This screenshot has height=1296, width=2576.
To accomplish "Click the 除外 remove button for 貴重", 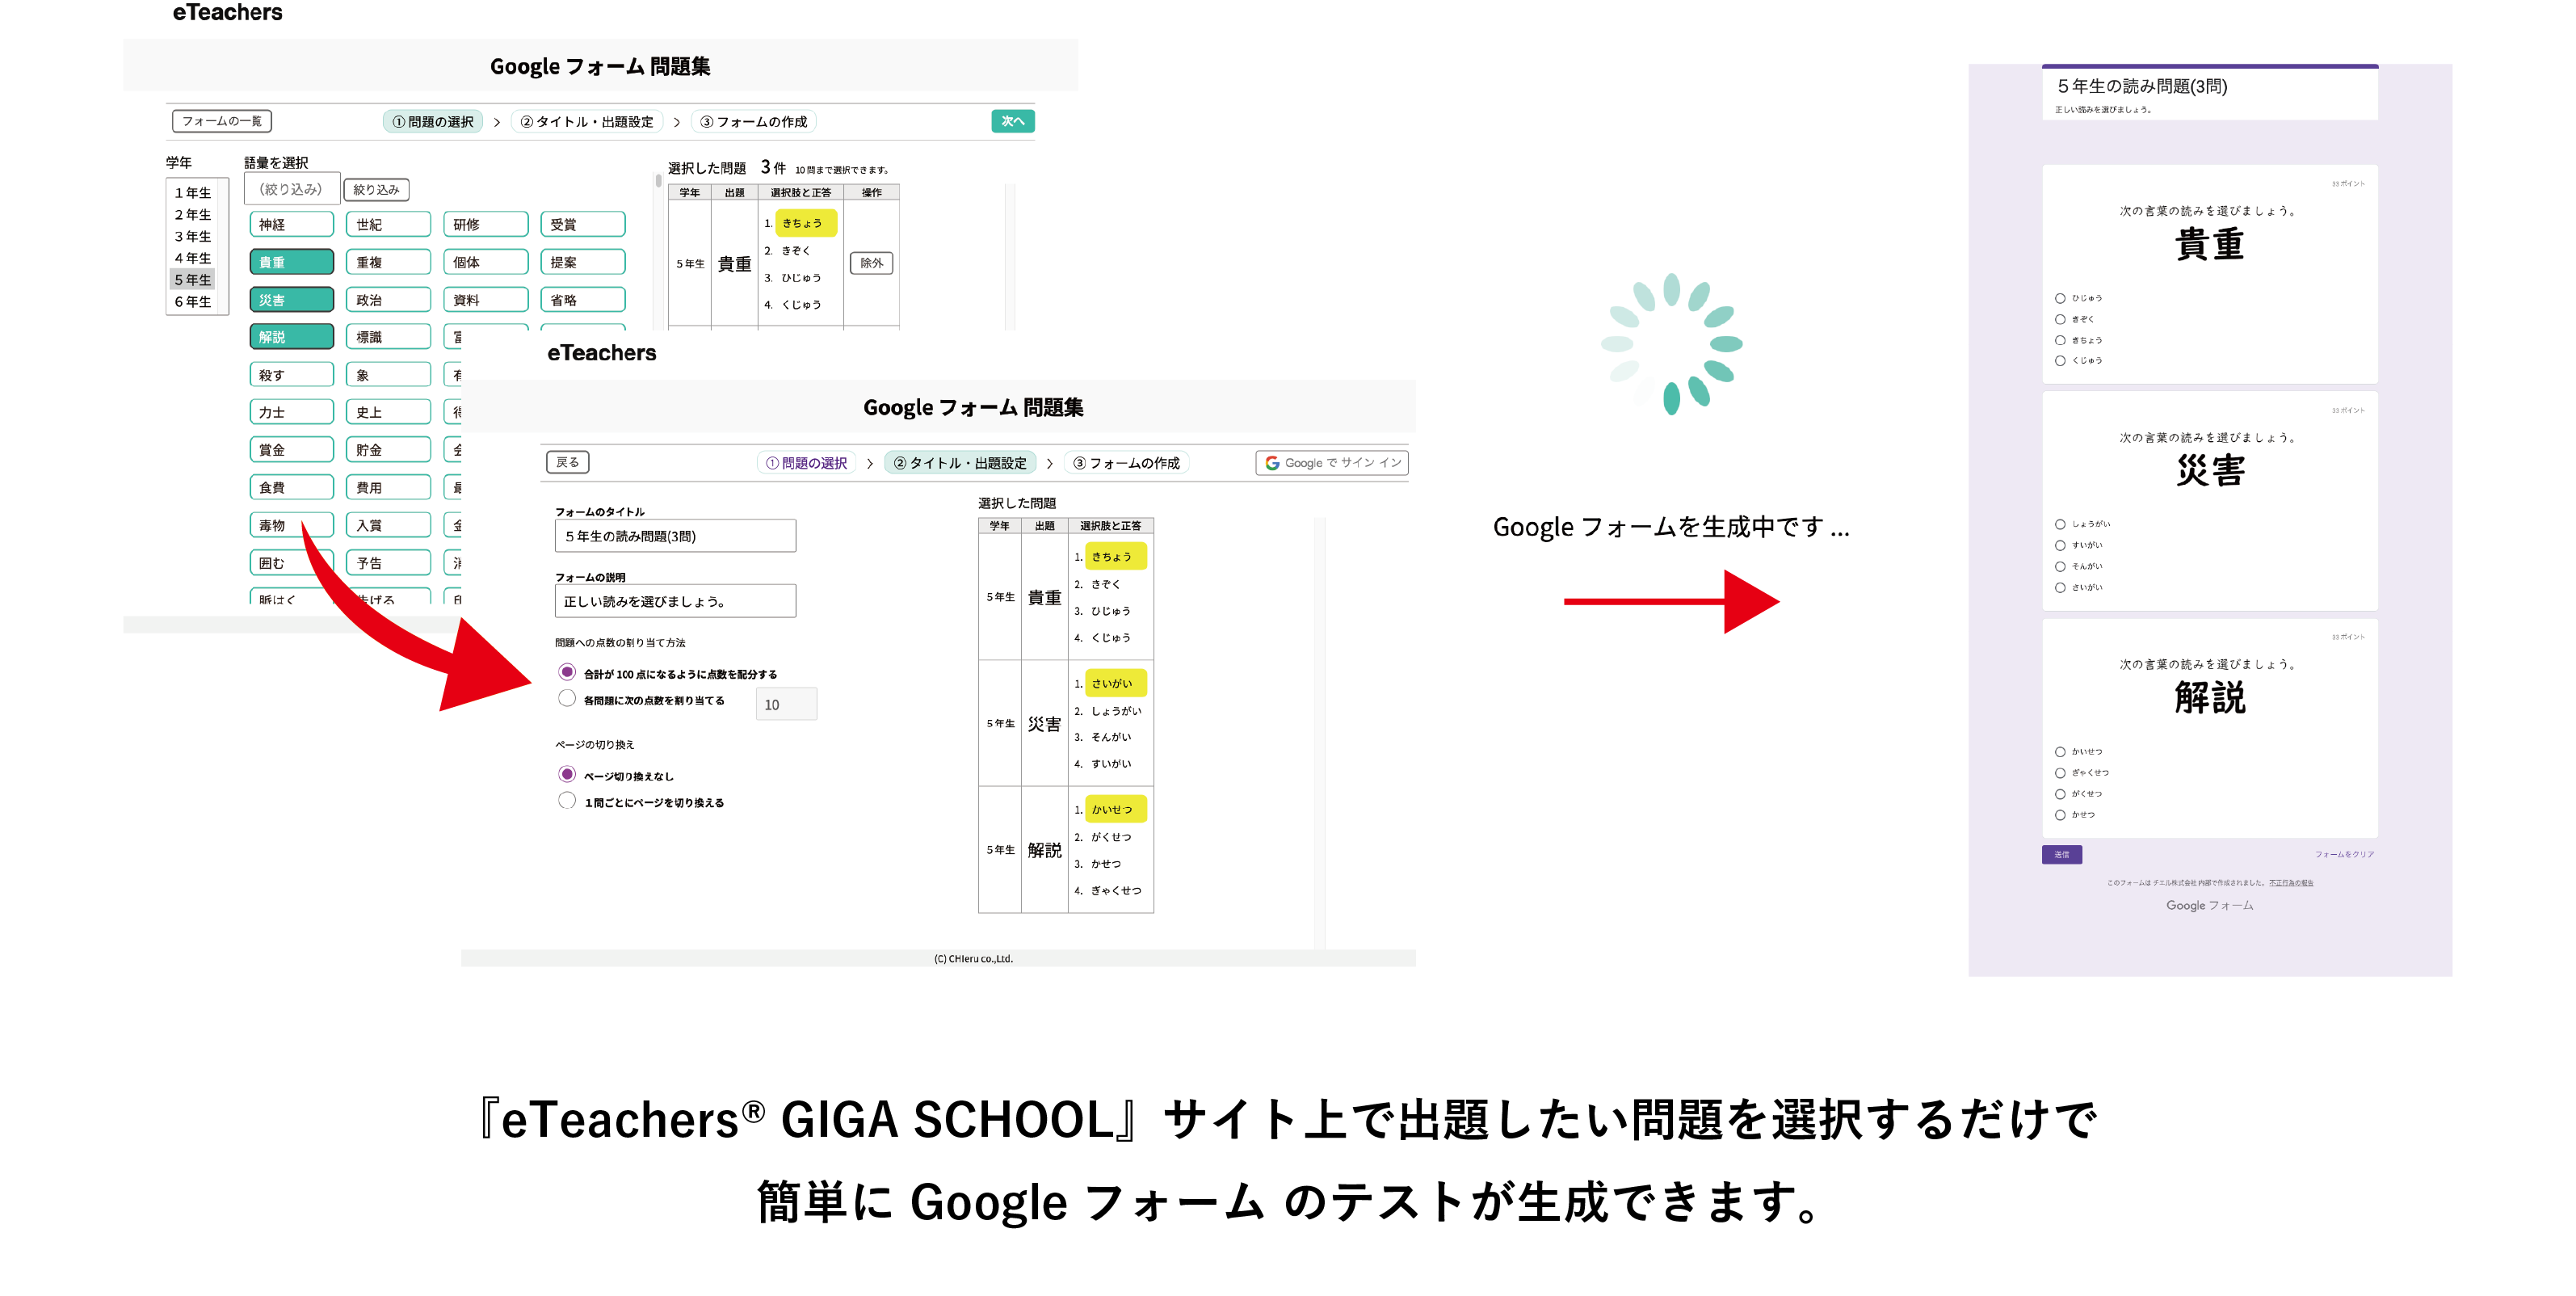I will (x=871, y=263).
